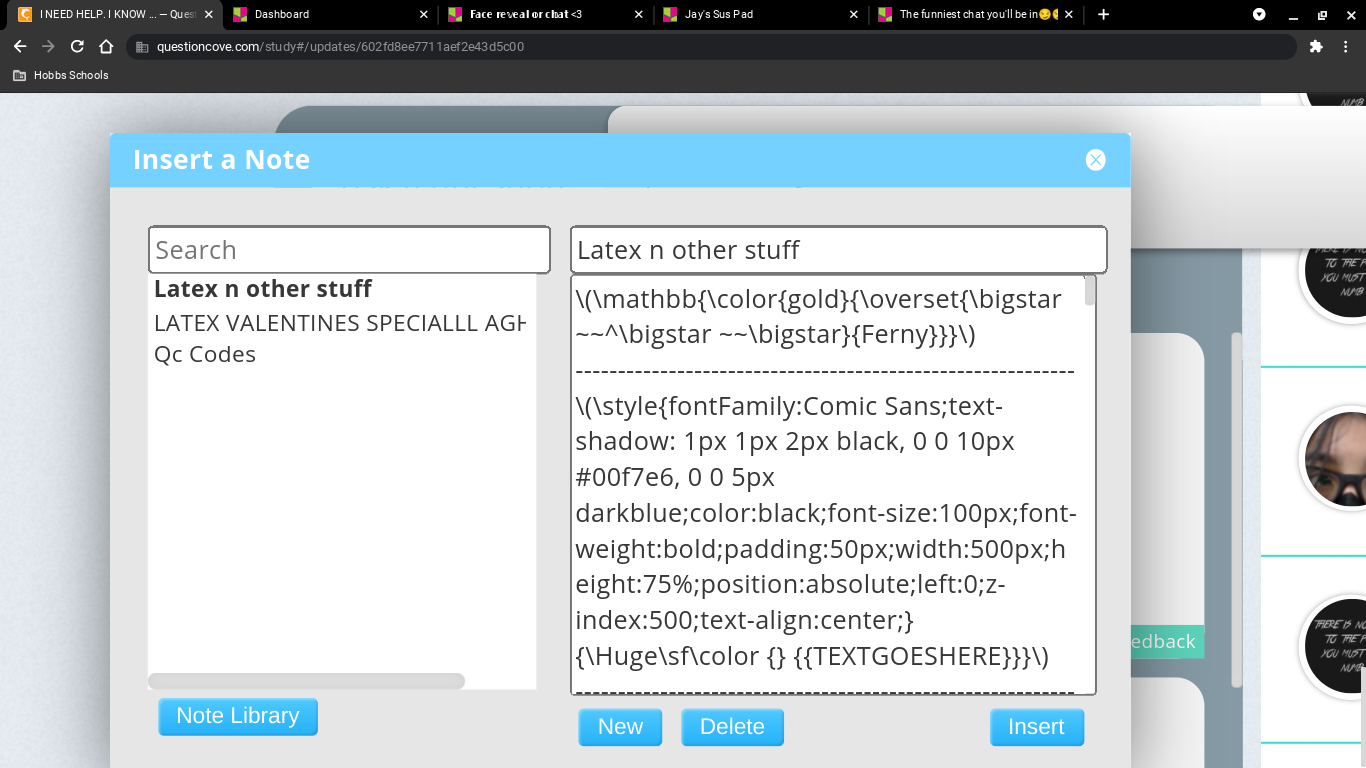This screenshot has height=768, width=1366.
Task: Click the browser back arrow
Action: (20, 46)
